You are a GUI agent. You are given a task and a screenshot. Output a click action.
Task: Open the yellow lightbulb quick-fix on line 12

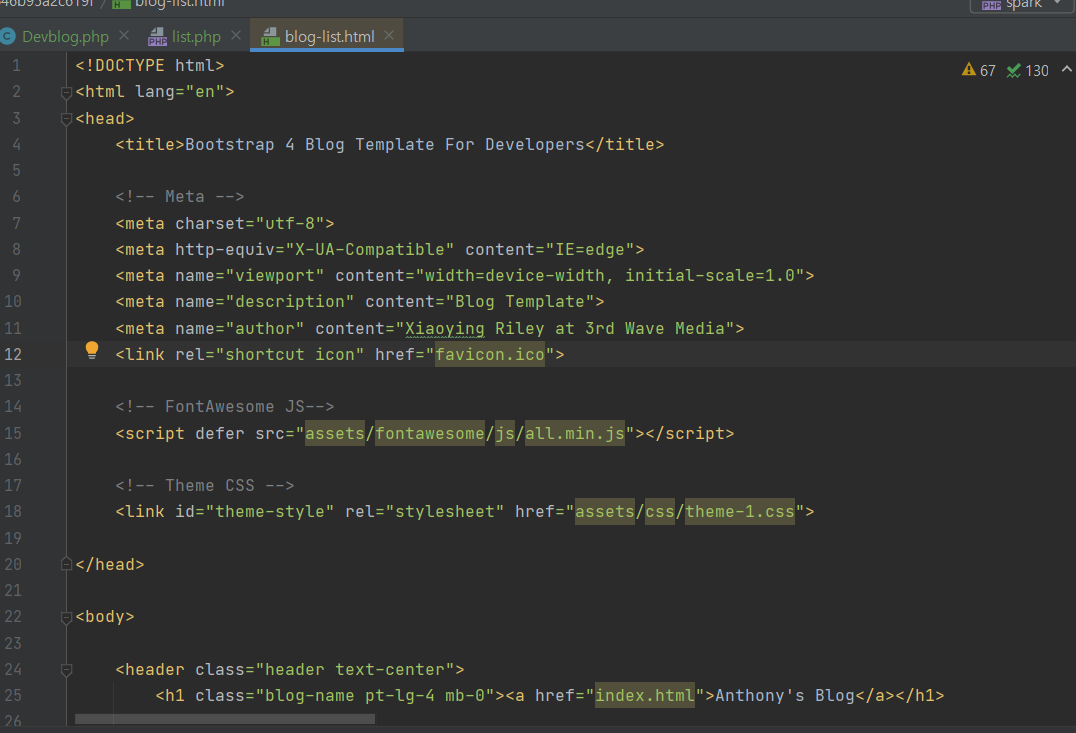pos(91,350)
